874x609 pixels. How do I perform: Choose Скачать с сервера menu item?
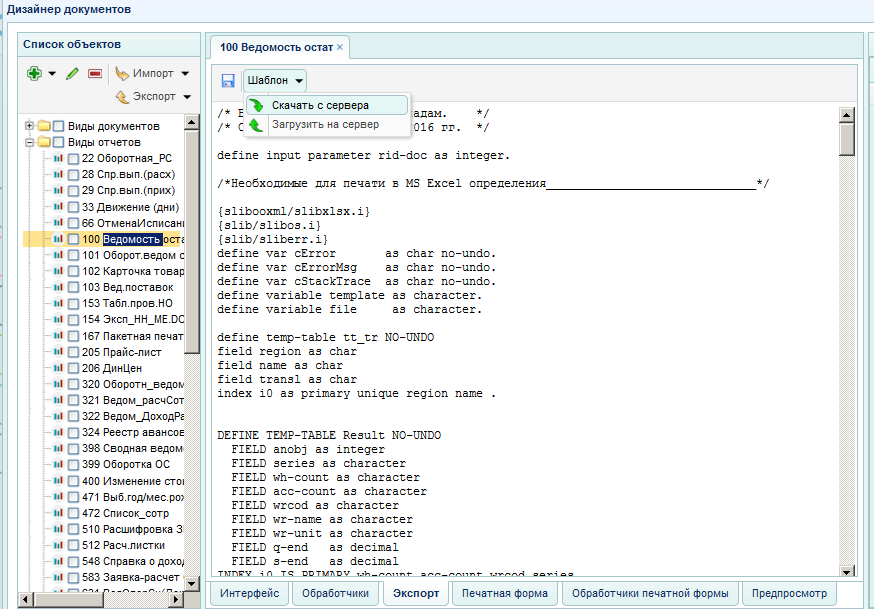(327, 105)
